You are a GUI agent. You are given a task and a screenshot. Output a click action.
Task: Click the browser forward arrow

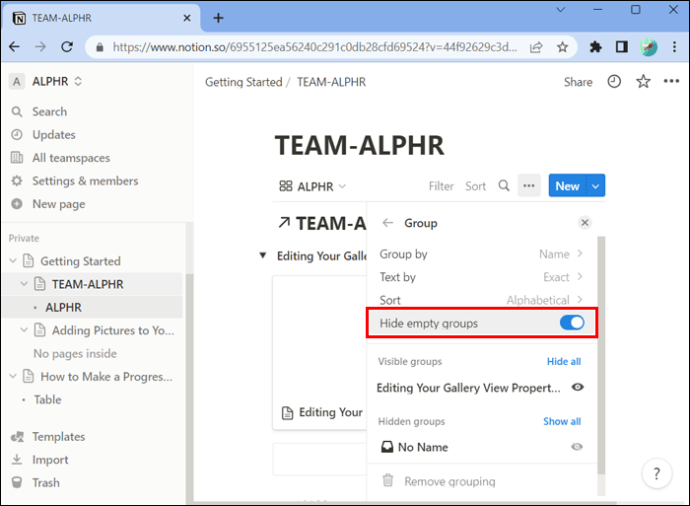coord(40,47)
